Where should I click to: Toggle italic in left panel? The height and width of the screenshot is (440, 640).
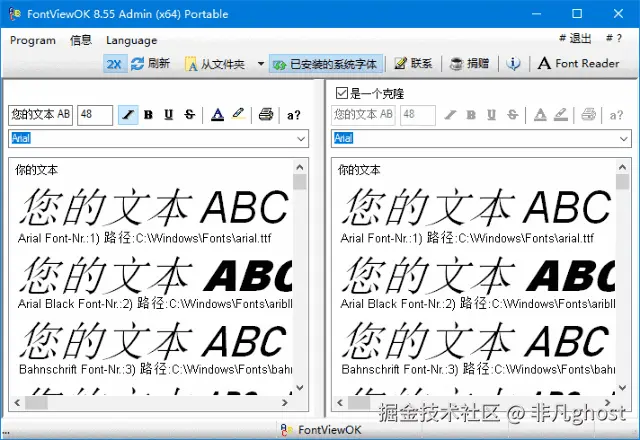[128, 115]
